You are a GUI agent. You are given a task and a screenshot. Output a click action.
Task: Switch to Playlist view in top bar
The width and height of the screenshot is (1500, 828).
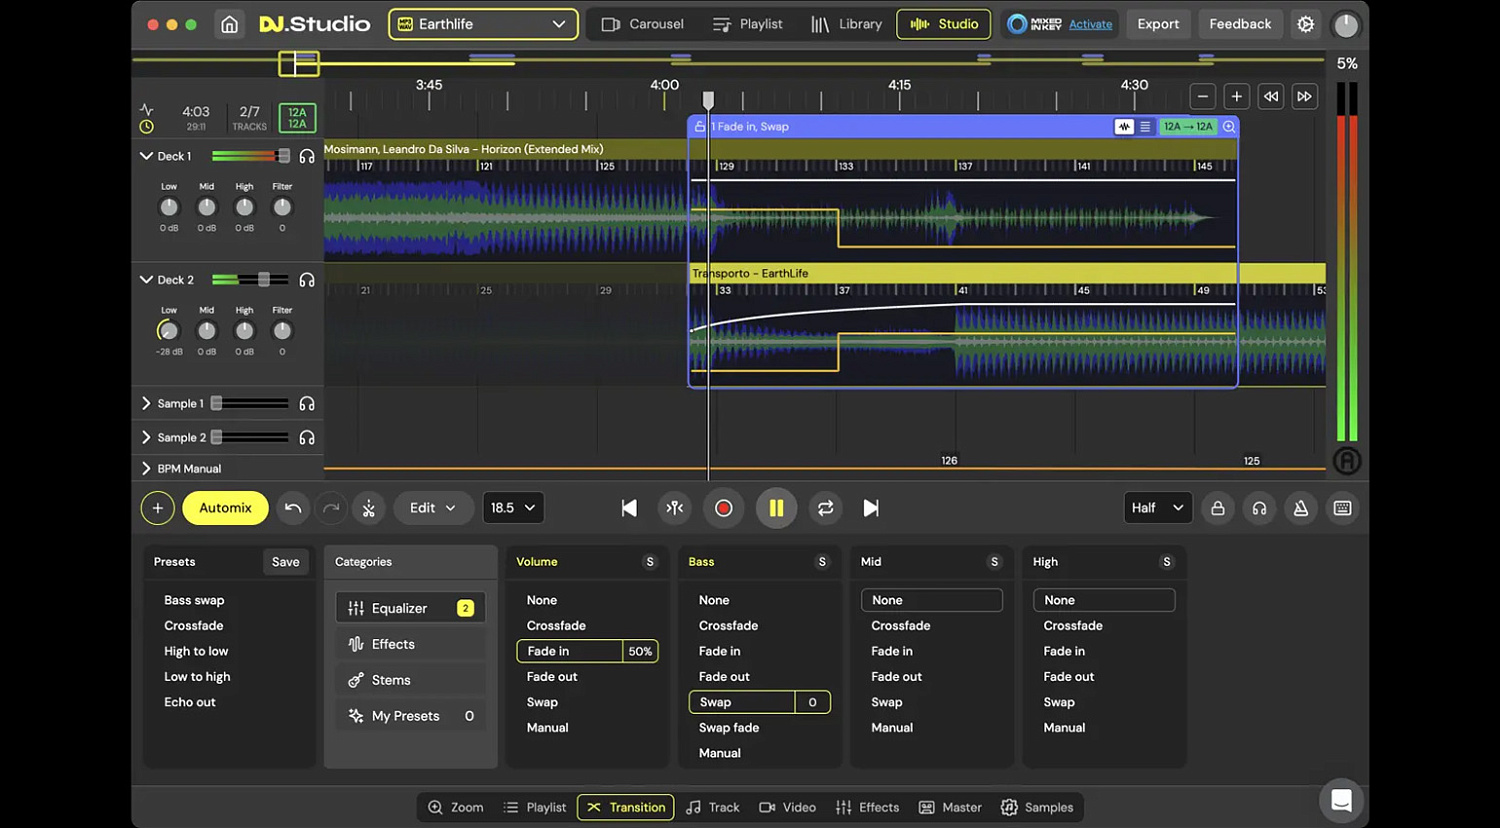tap(747, 24)
